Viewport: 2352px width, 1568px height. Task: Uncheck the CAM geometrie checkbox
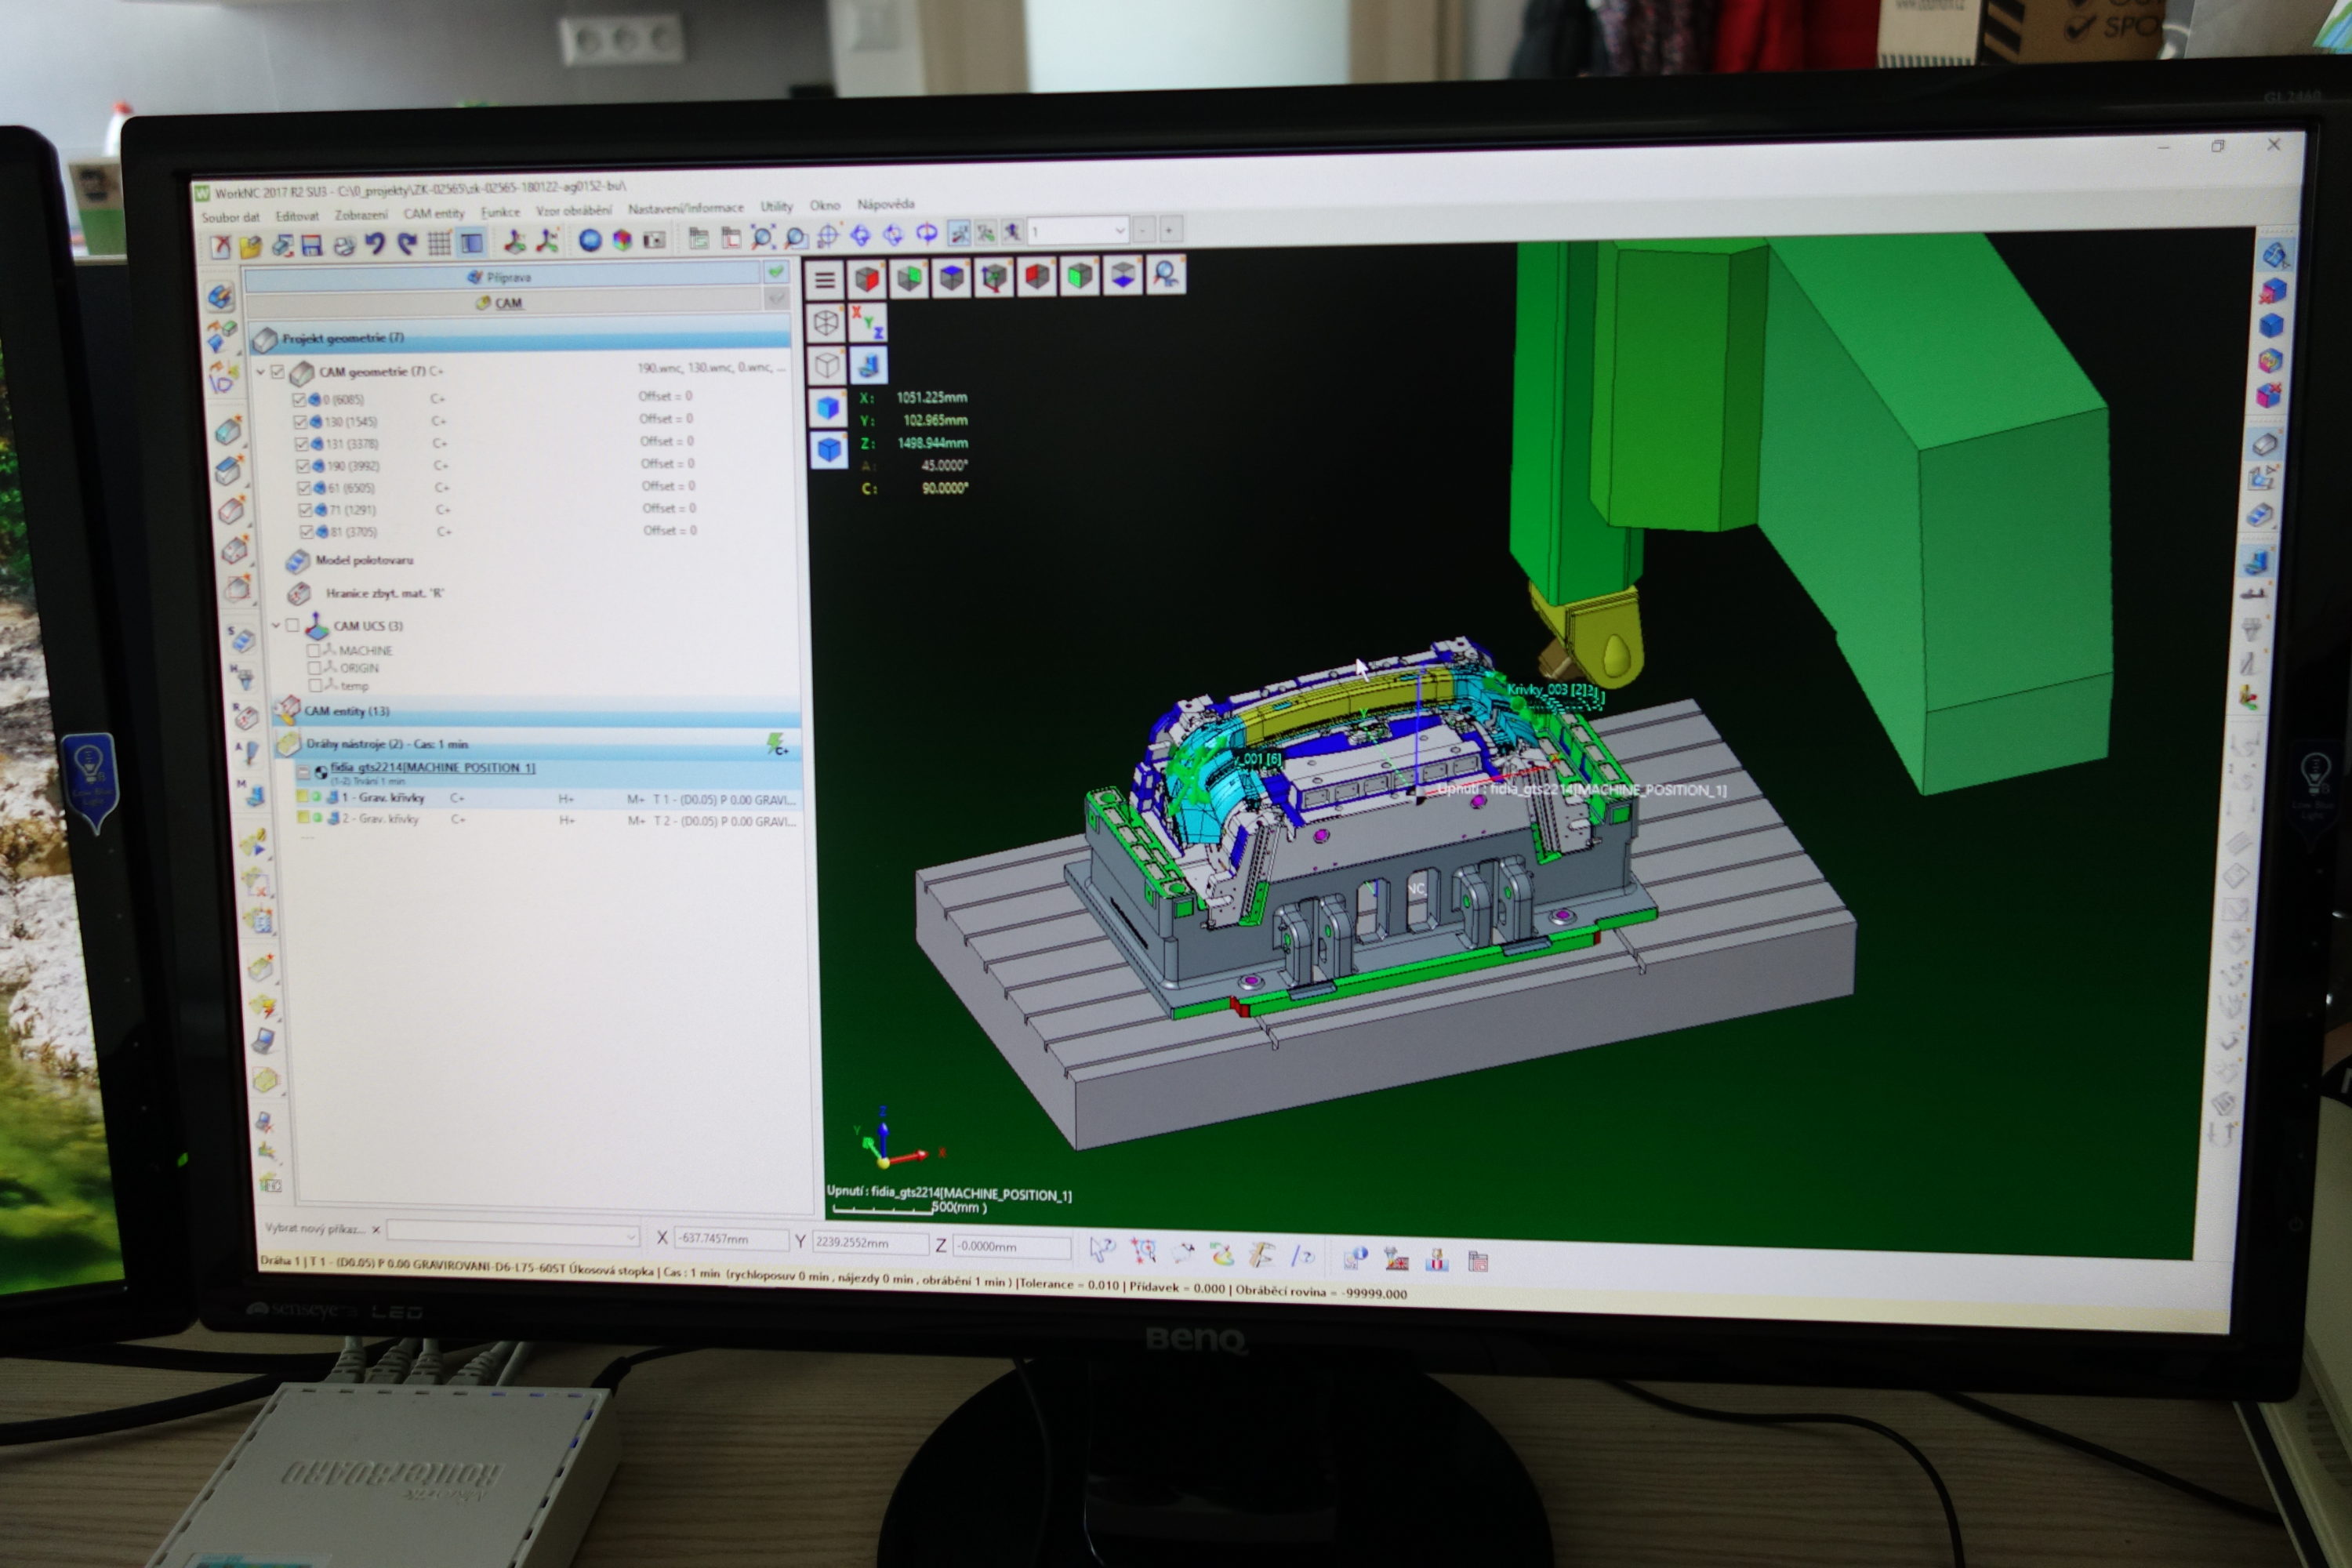(278, 373)
